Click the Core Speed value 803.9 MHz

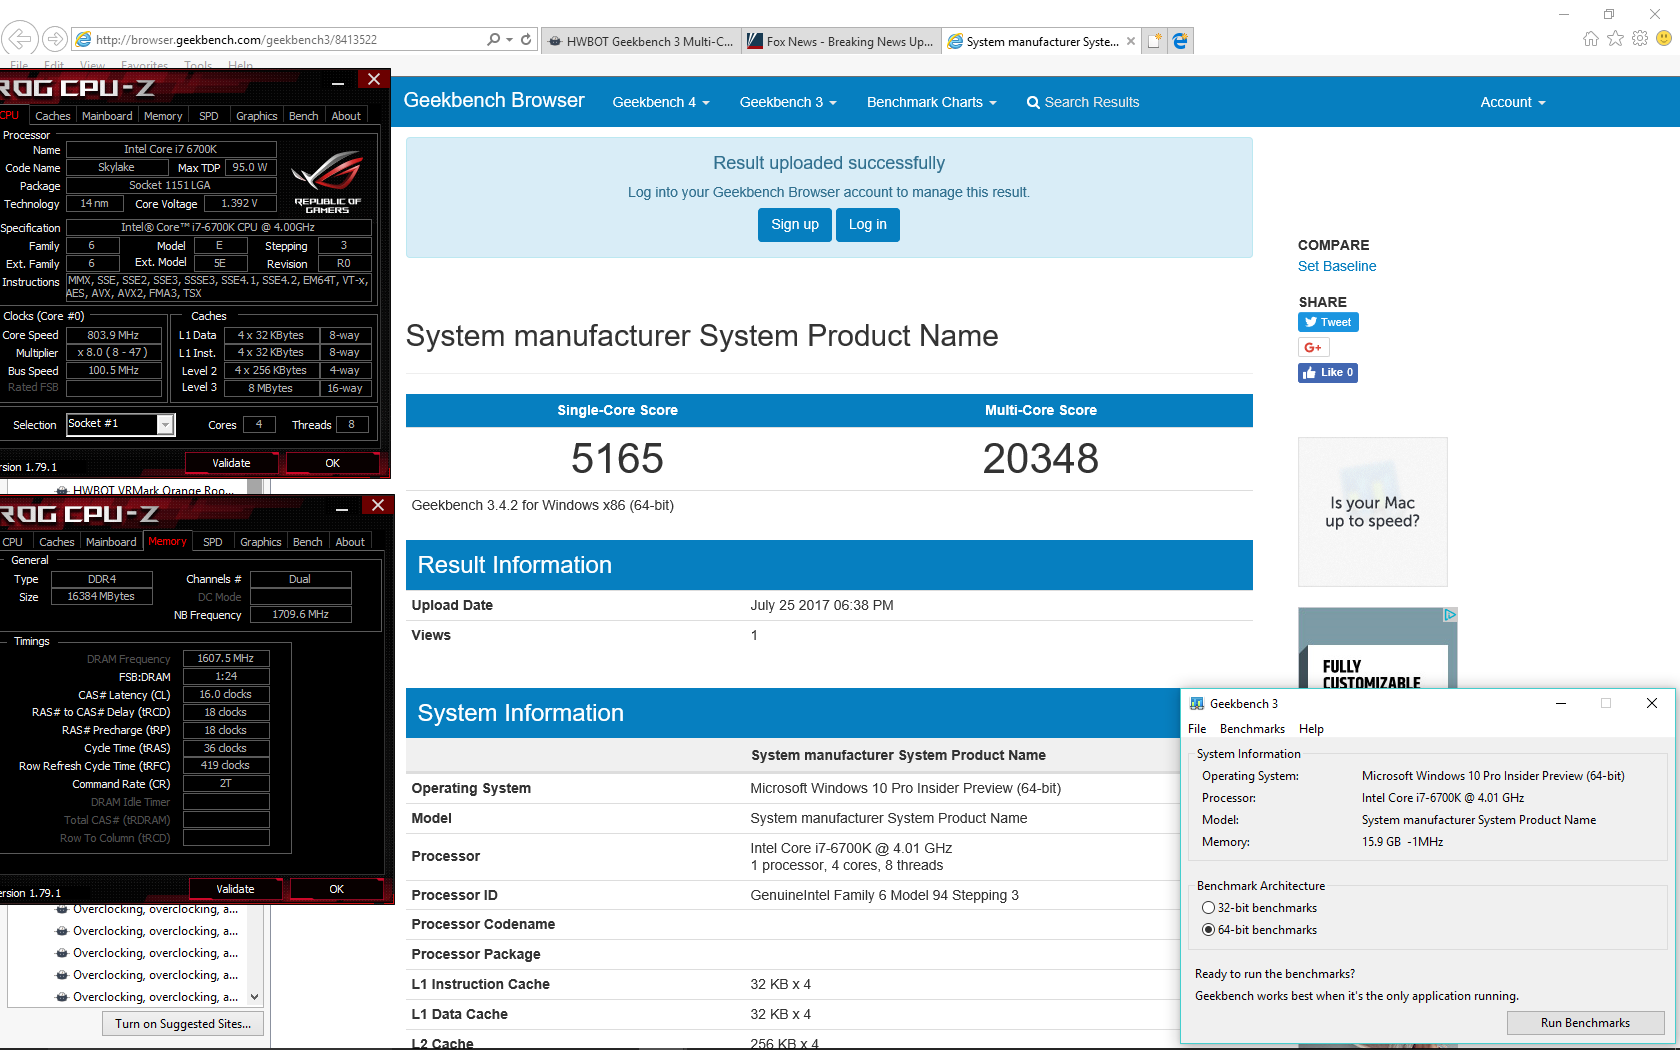[114, 336]
